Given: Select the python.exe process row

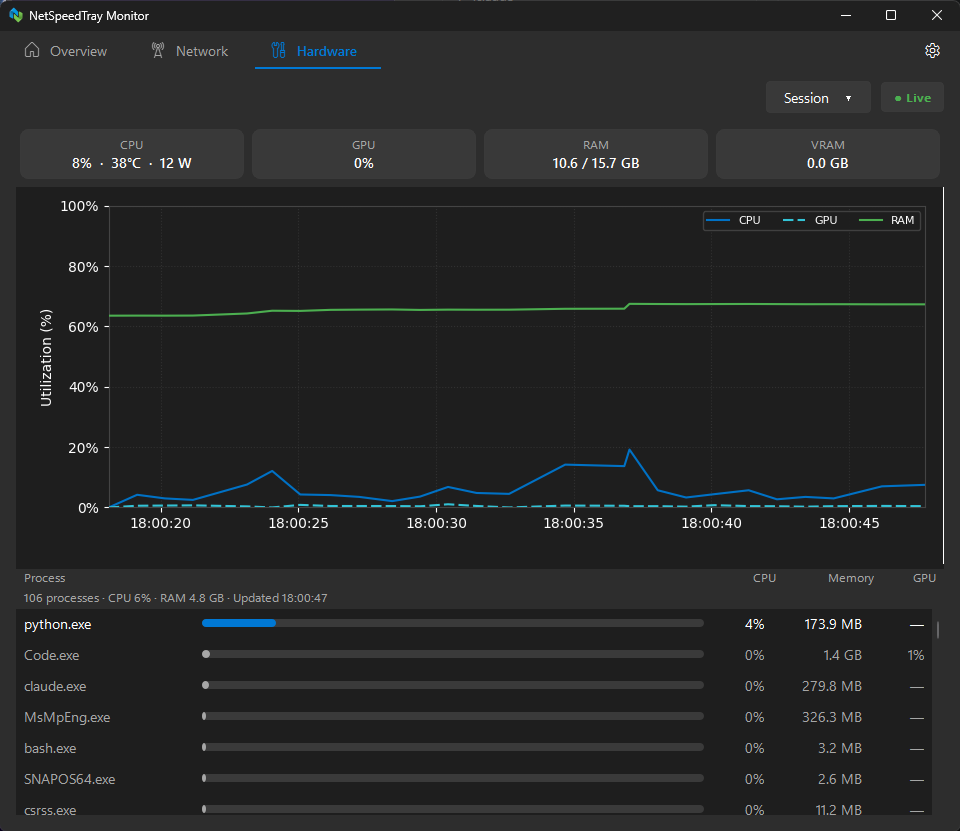Looking at the screenshot, I should (474, 624).
